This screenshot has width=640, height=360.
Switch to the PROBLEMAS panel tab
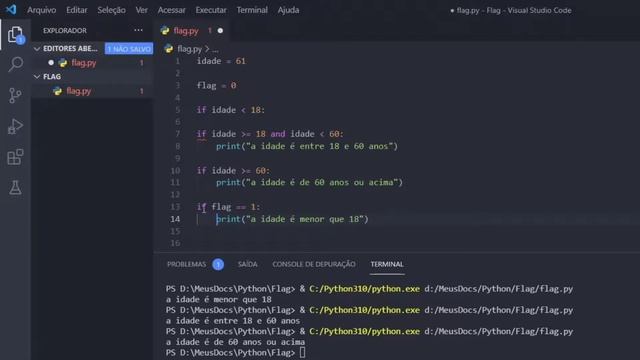187,264
